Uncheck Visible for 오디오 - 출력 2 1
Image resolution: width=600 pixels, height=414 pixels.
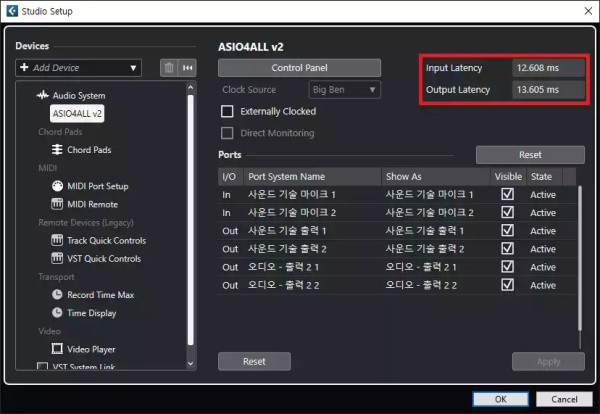click(x=507, y=266)
